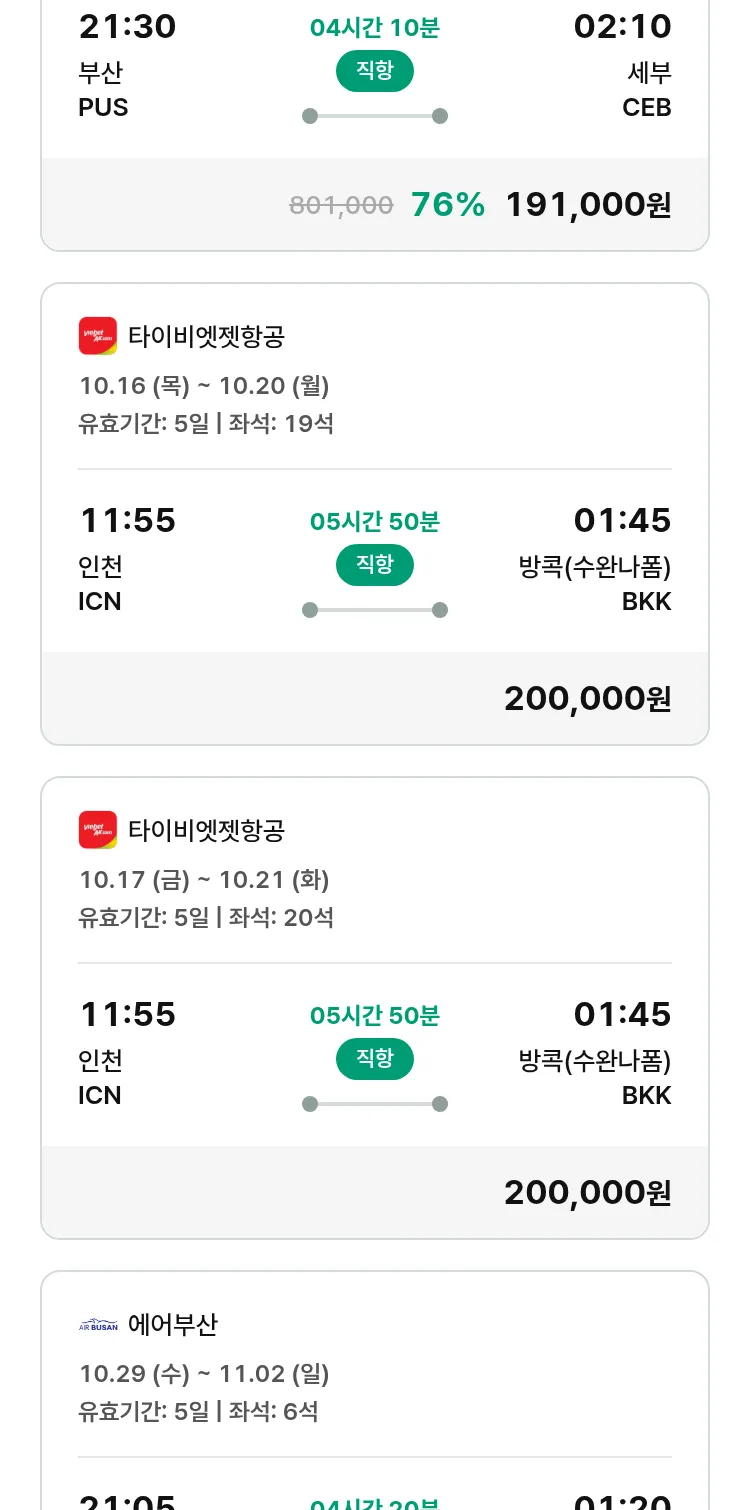This screenshot has height=1510, width=750.
Task: Tap the VietJet logo on the 10.16 flight
Action: 98,336
